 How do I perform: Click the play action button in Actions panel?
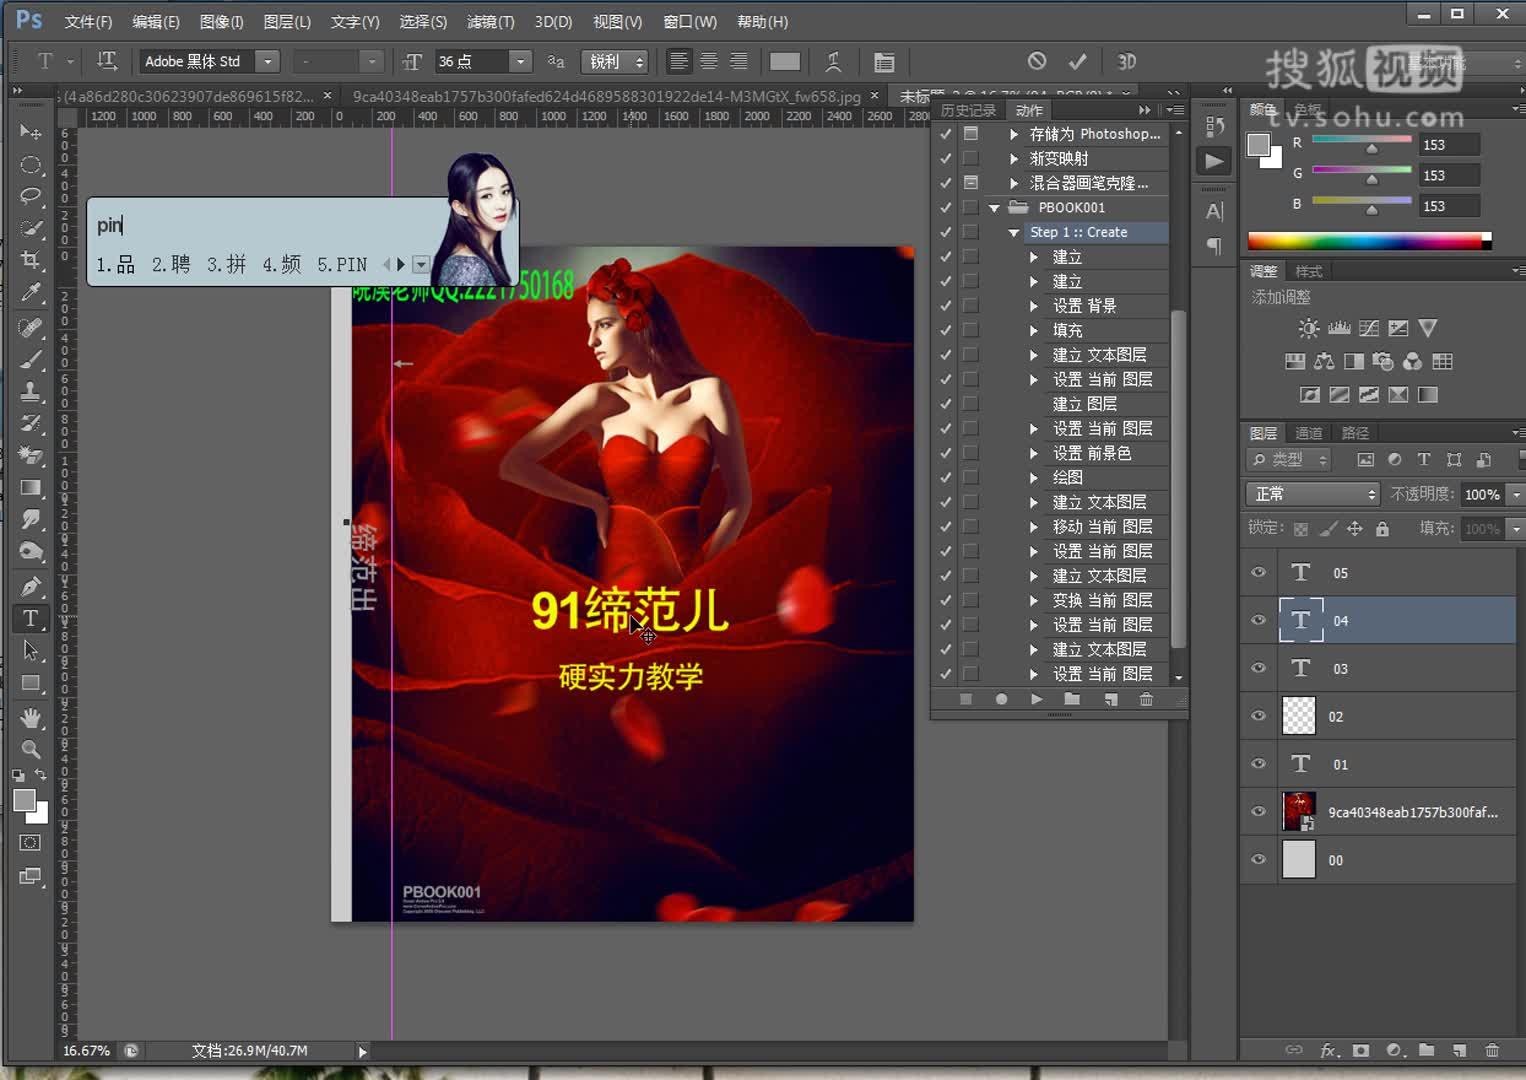coord(1036,699)
